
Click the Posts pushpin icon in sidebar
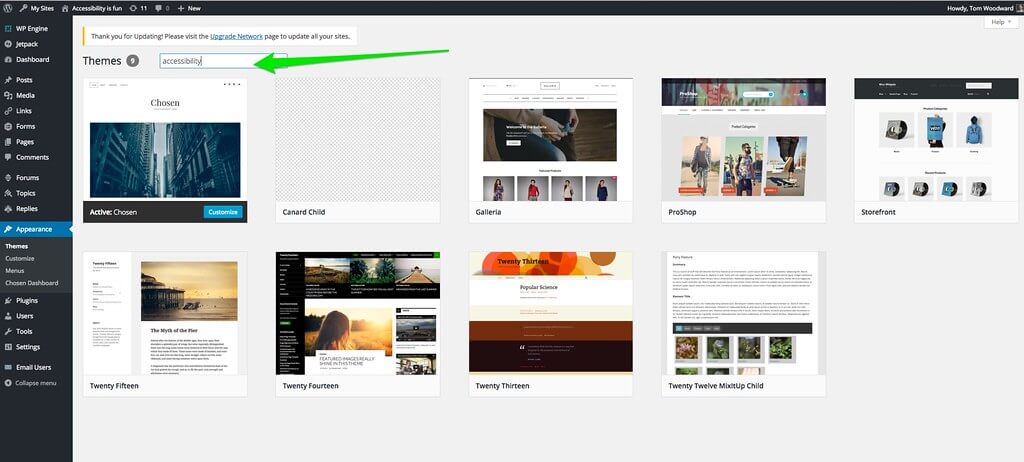pos(7,80)
